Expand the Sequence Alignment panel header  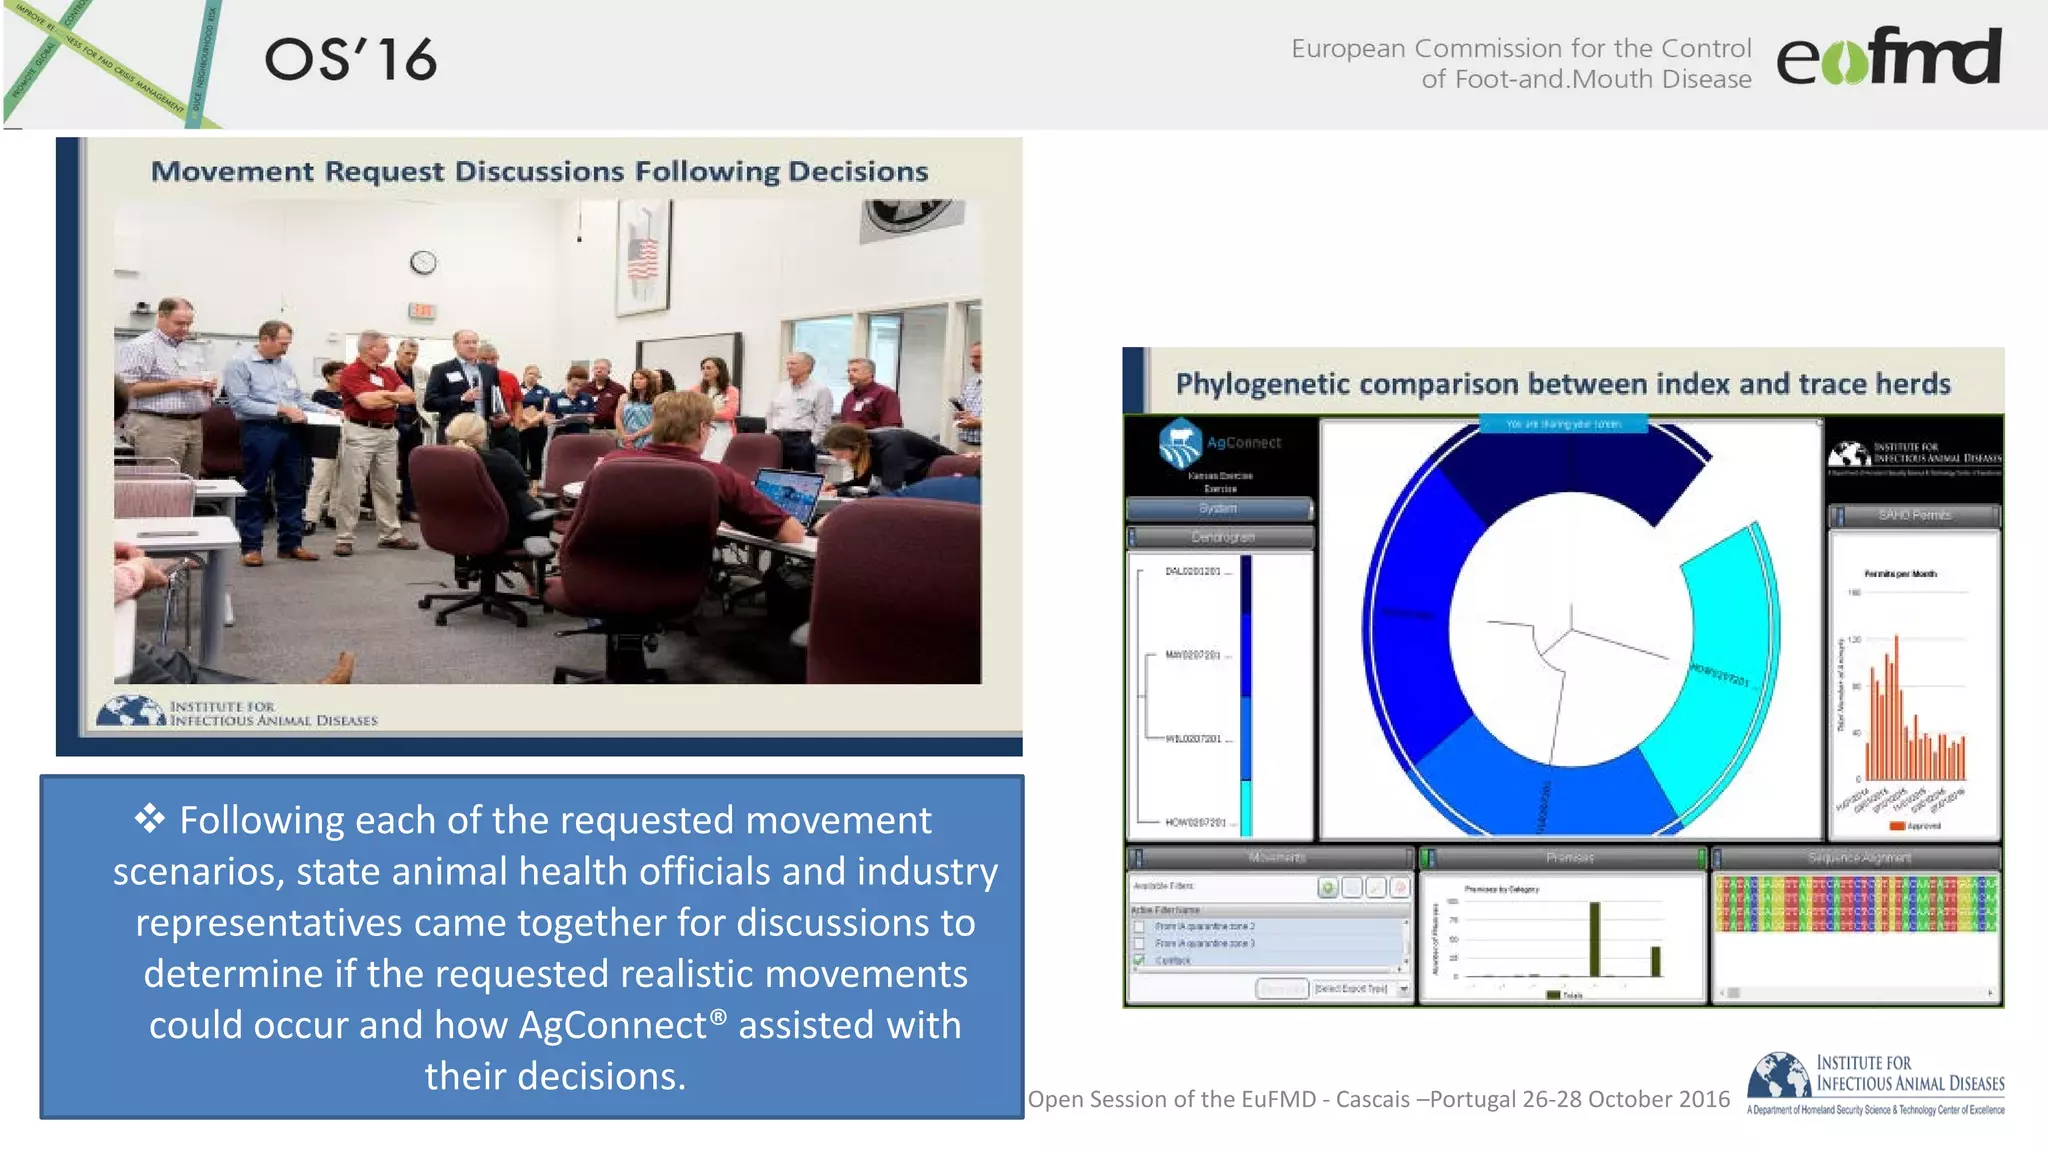[1858, 858]
